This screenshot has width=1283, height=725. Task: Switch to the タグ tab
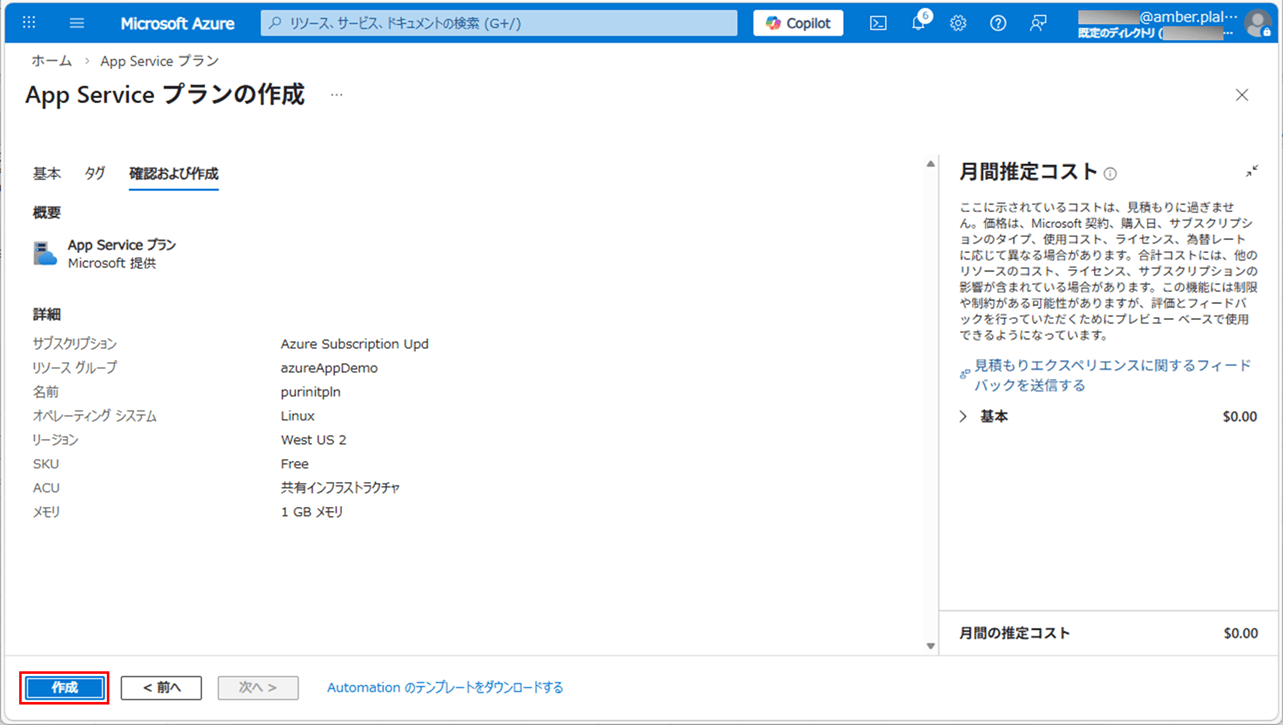point(95,173)
